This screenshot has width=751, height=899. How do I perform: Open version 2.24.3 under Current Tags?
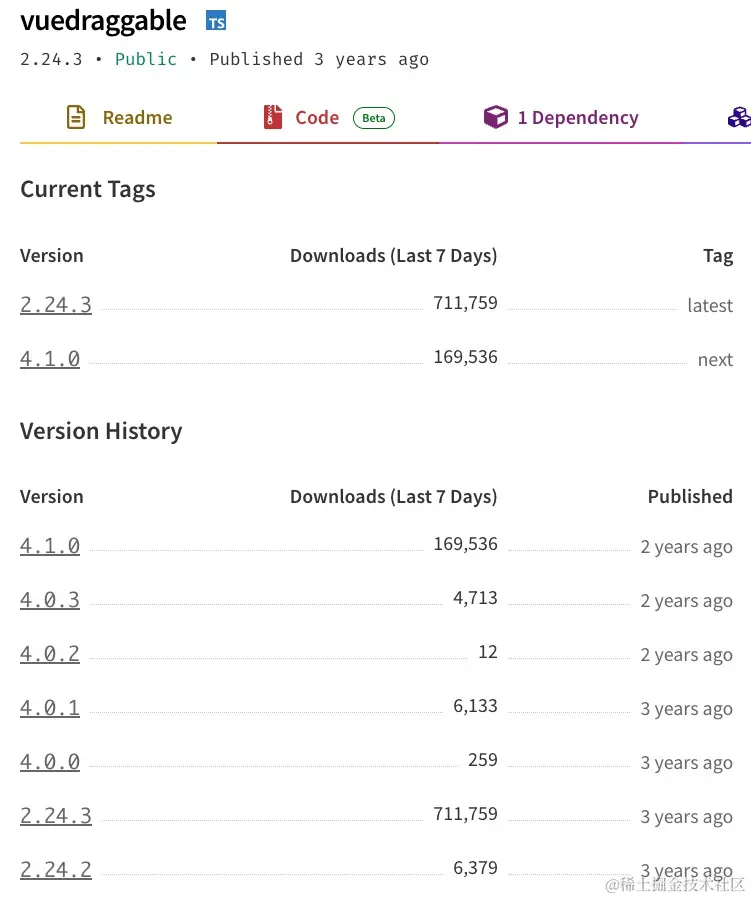click(56, 304)
